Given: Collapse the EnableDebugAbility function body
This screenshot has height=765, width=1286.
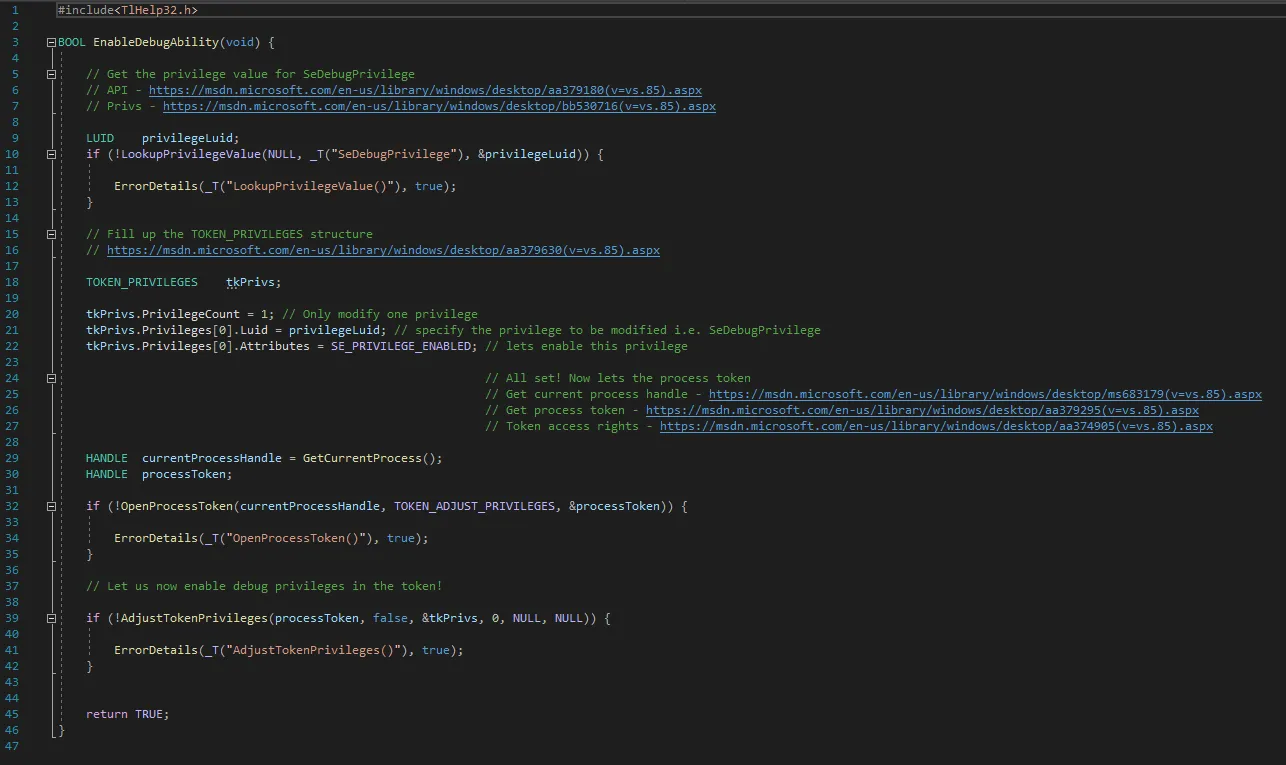Looking at the screenshot, I should click(x=51, y=41).
